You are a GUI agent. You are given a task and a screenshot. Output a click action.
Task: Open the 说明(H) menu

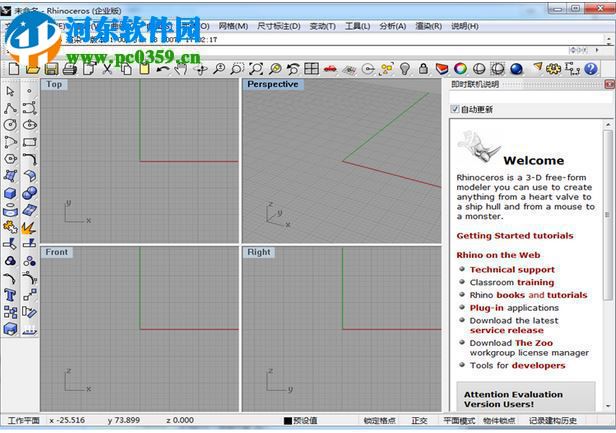pos(465,26)
